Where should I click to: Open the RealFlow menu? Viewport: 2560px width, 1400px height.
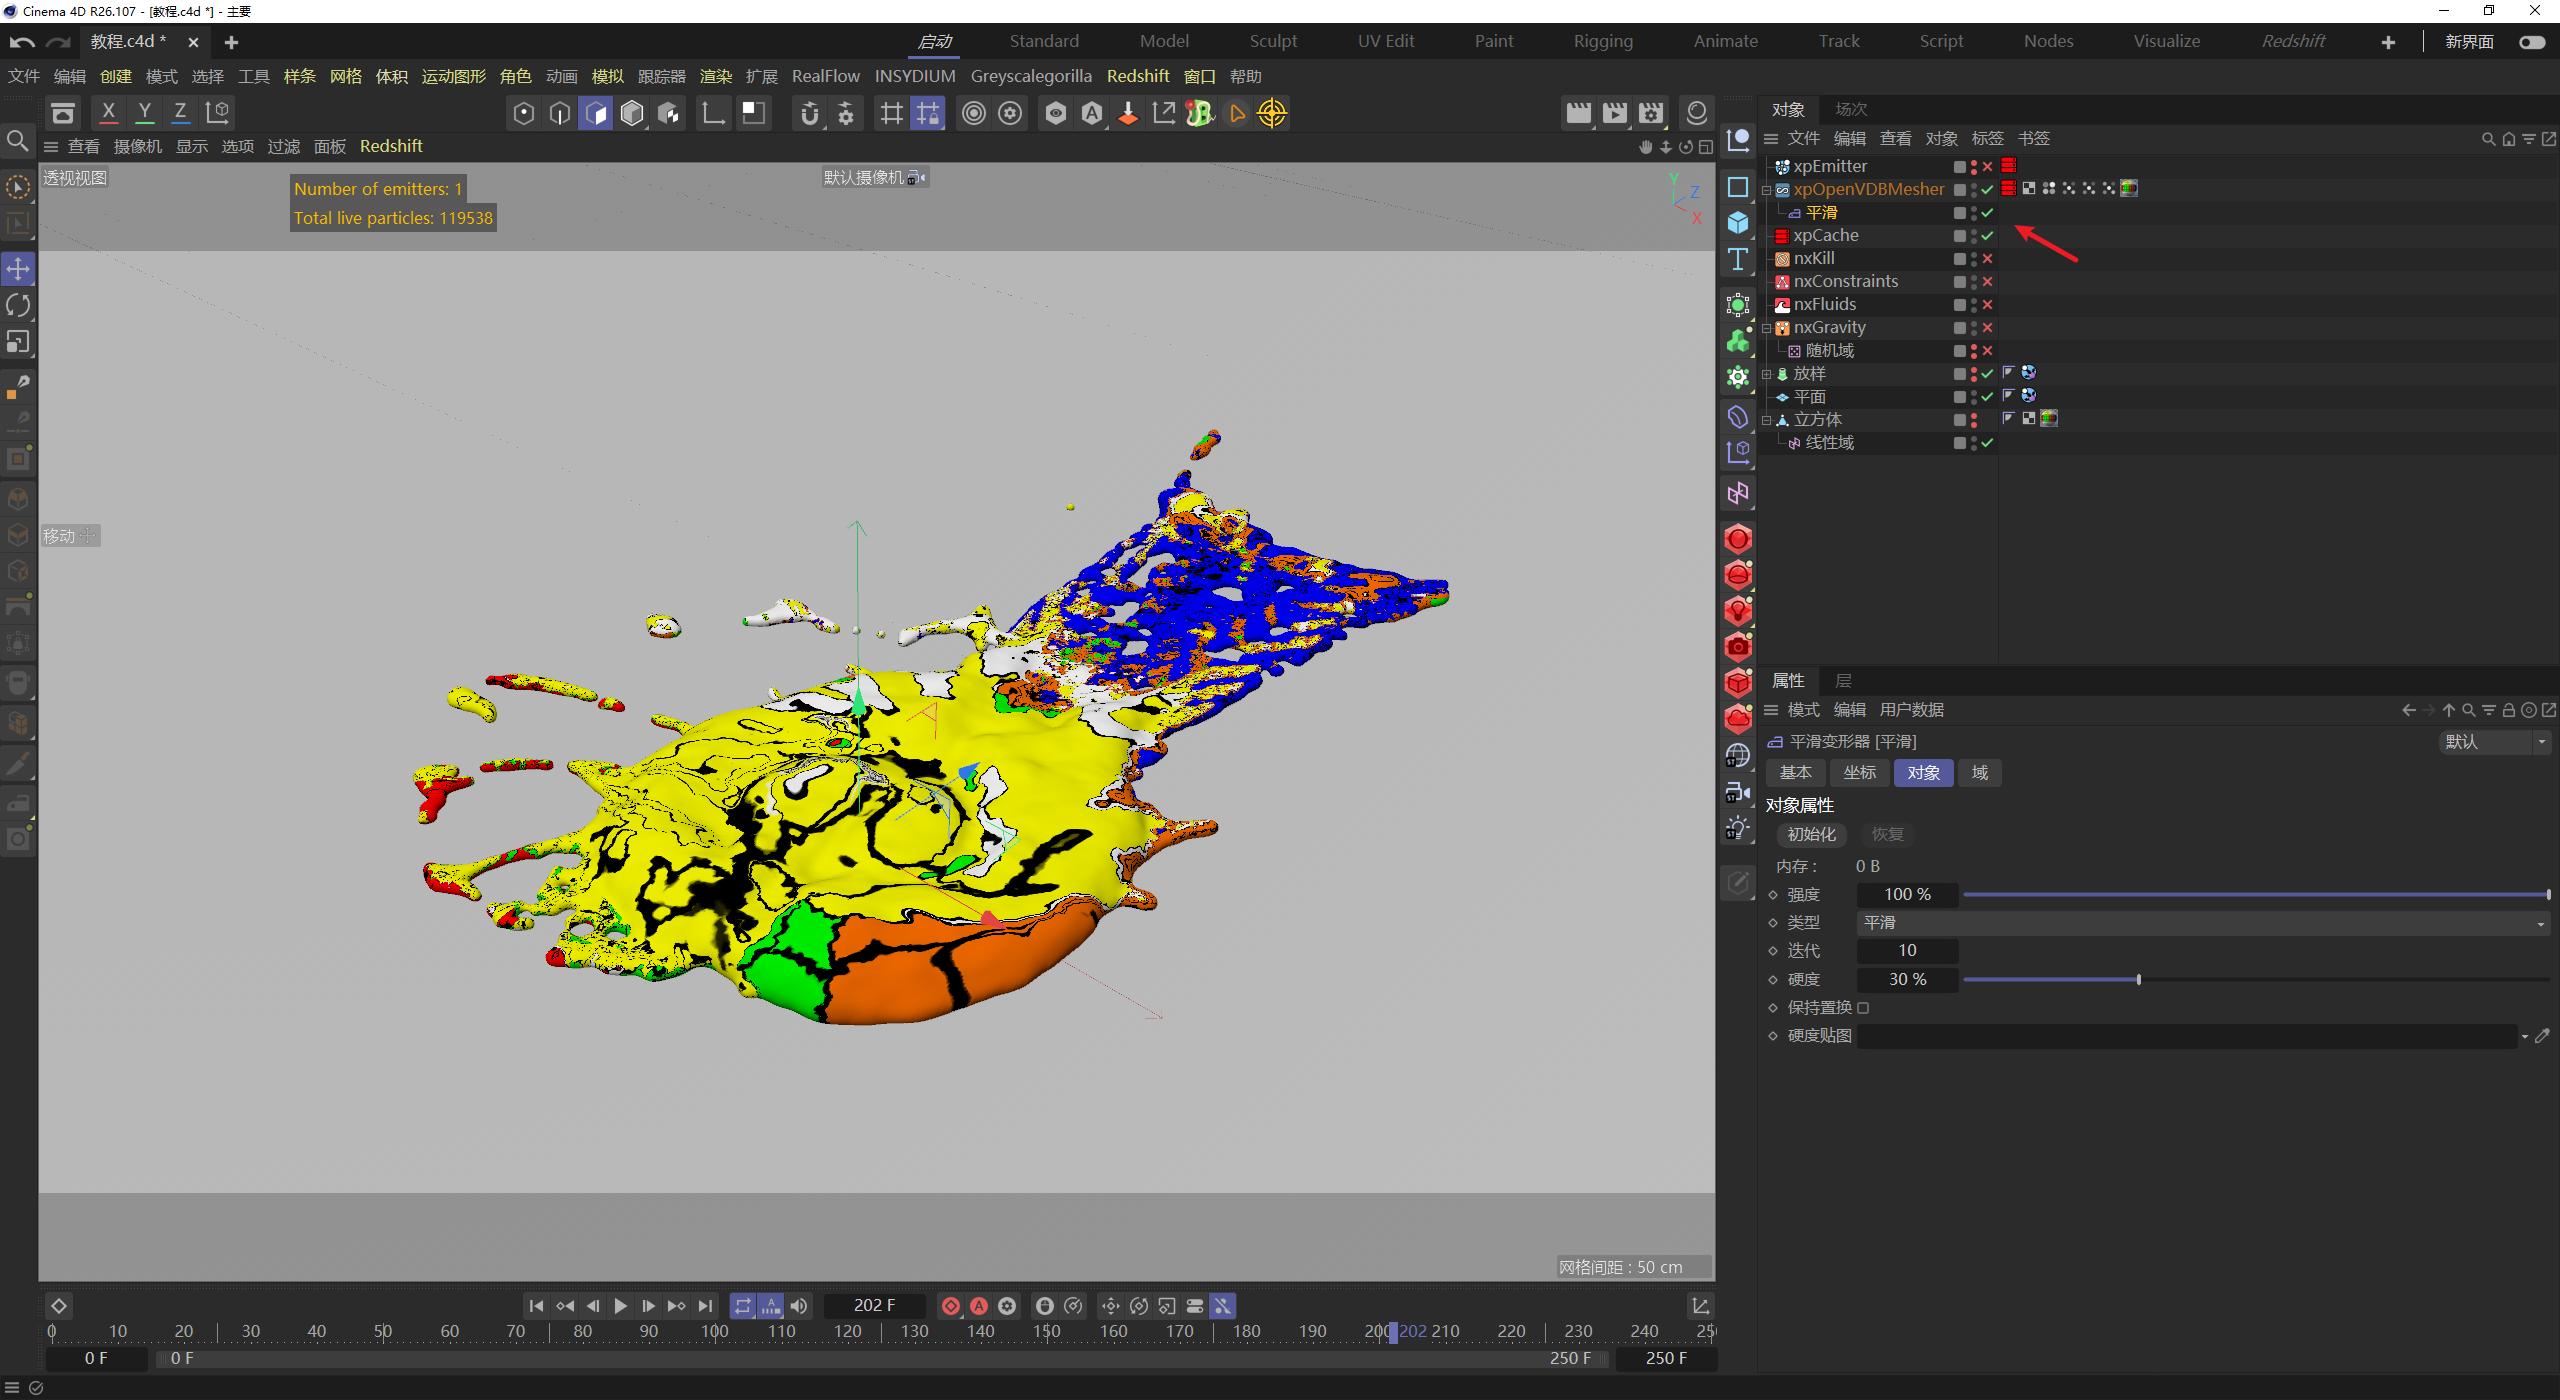pyautogui.click(x=825, y=76)
